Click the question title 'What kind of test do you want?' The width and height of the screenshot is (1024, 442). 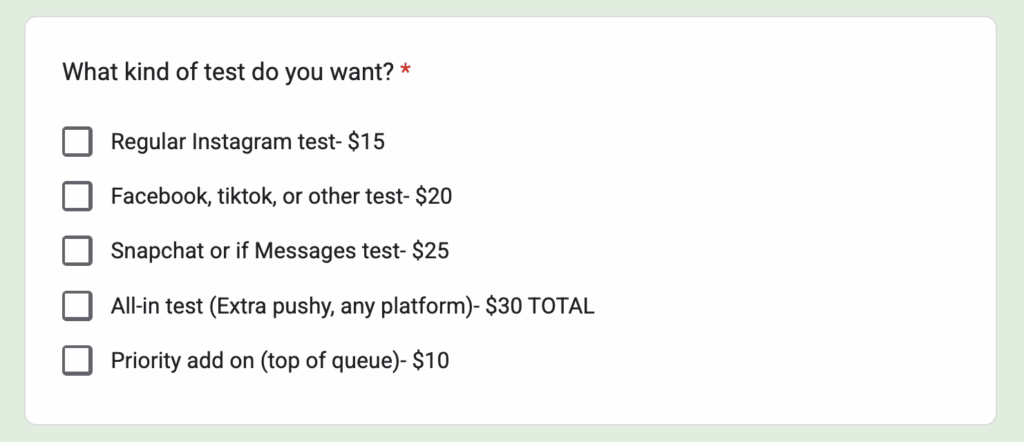228,72
